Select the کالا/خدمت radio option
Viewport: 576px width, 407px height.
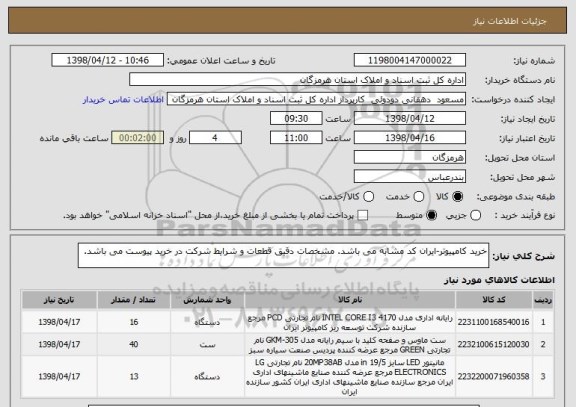click(x=368, y=197)
